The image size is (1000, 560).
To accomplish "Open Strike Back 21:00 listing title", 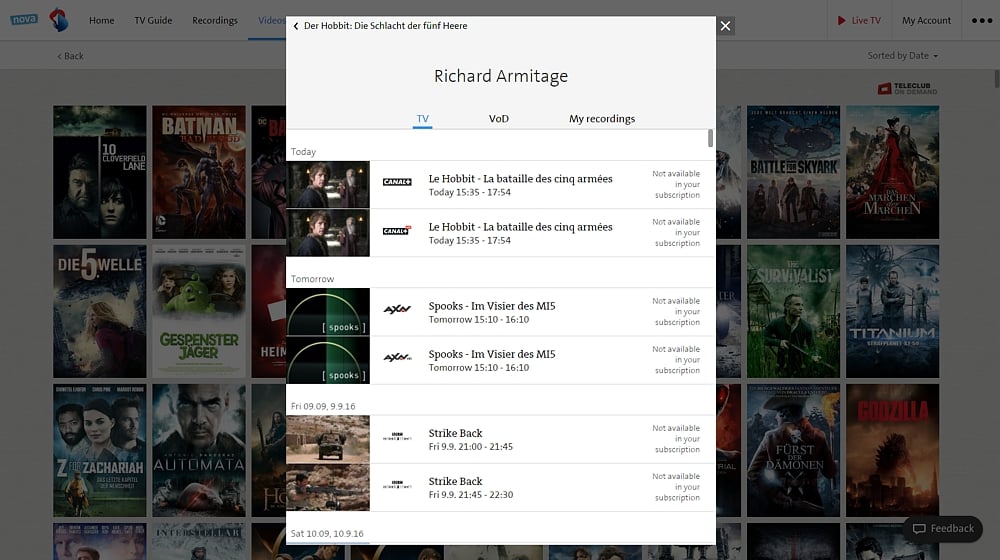I will point(455,433).
